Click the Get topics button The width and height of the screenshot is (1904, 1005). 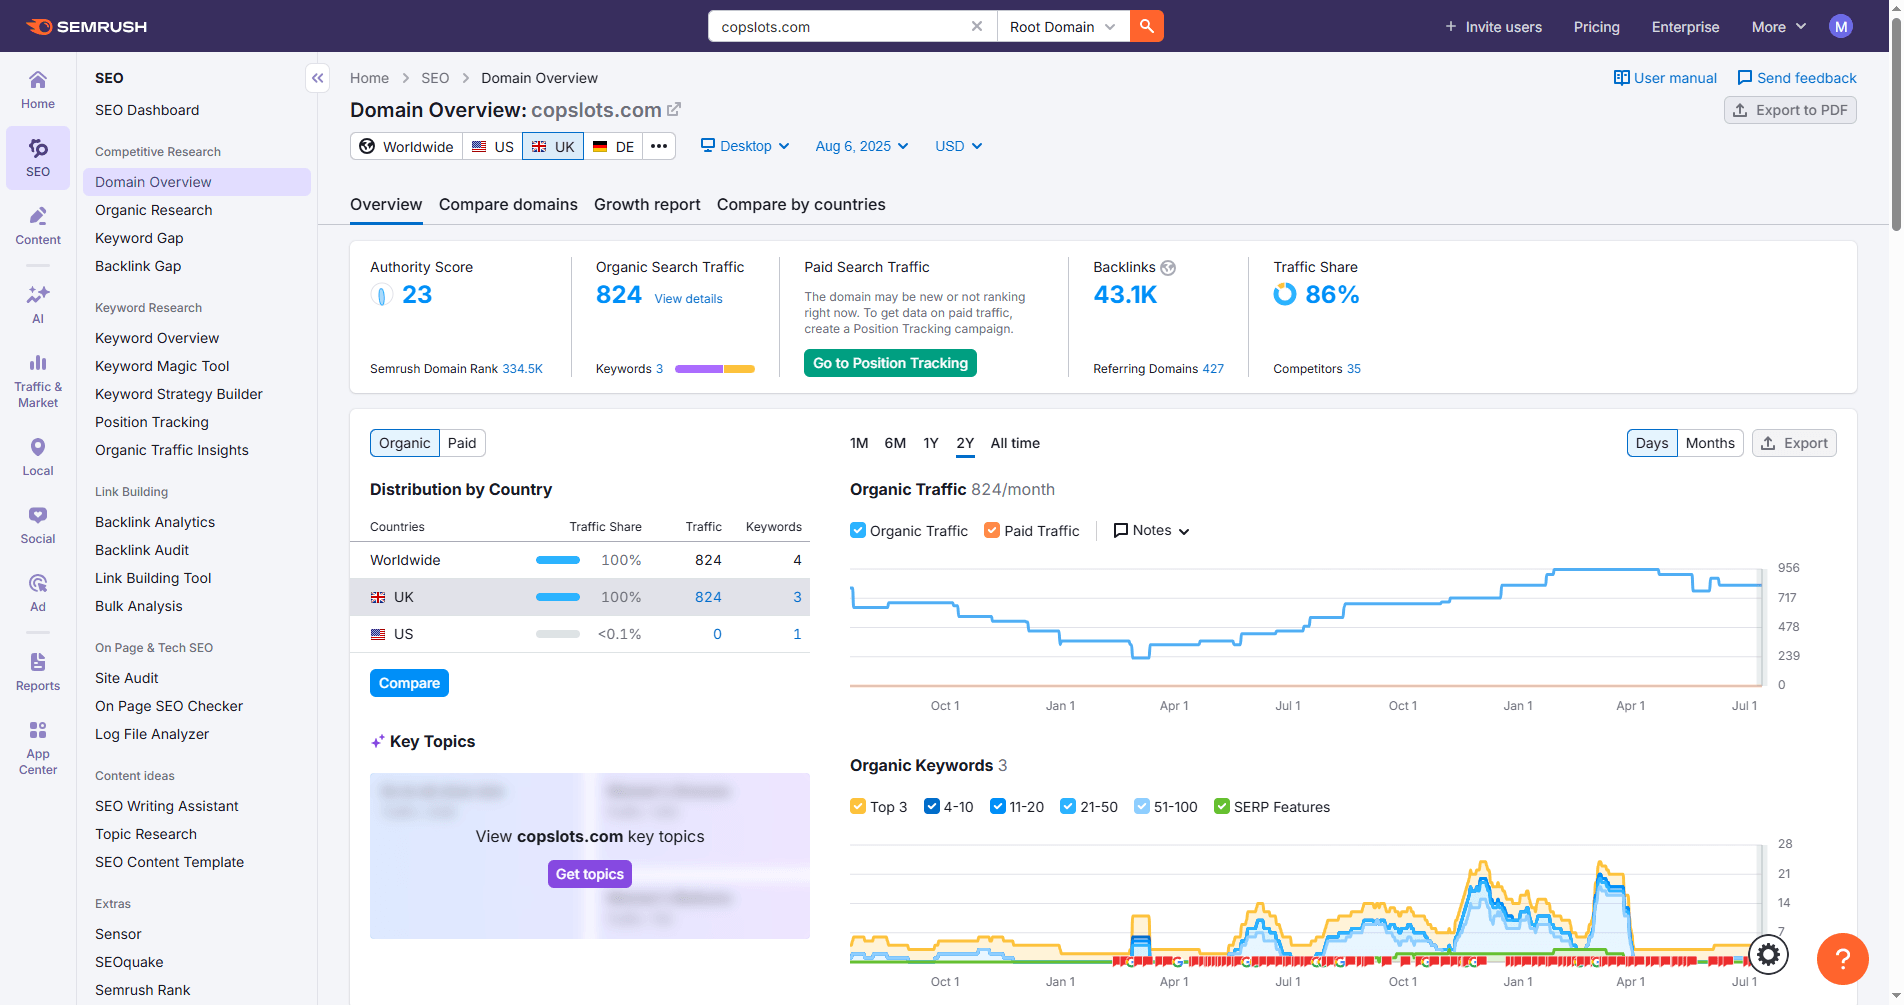pyautogui.click(x=590, y=874)
